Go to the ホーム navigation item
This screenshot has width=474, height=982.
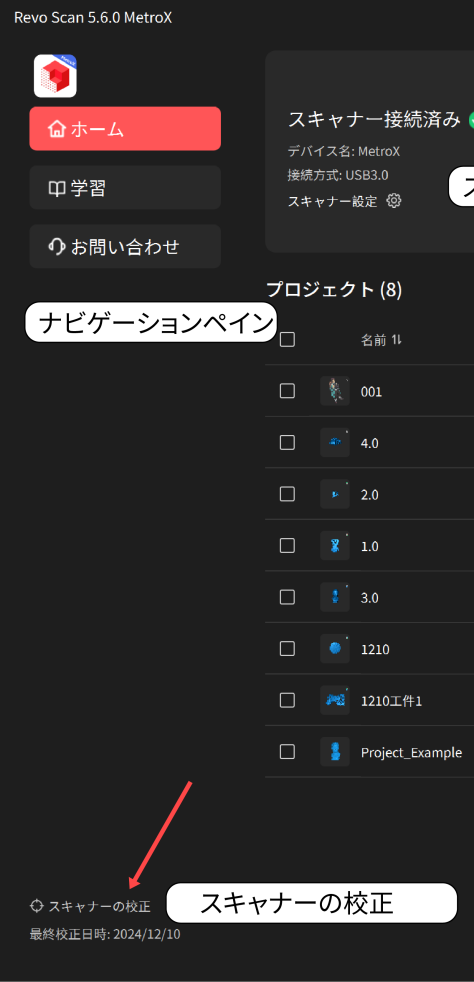click(x=125, y=128)
